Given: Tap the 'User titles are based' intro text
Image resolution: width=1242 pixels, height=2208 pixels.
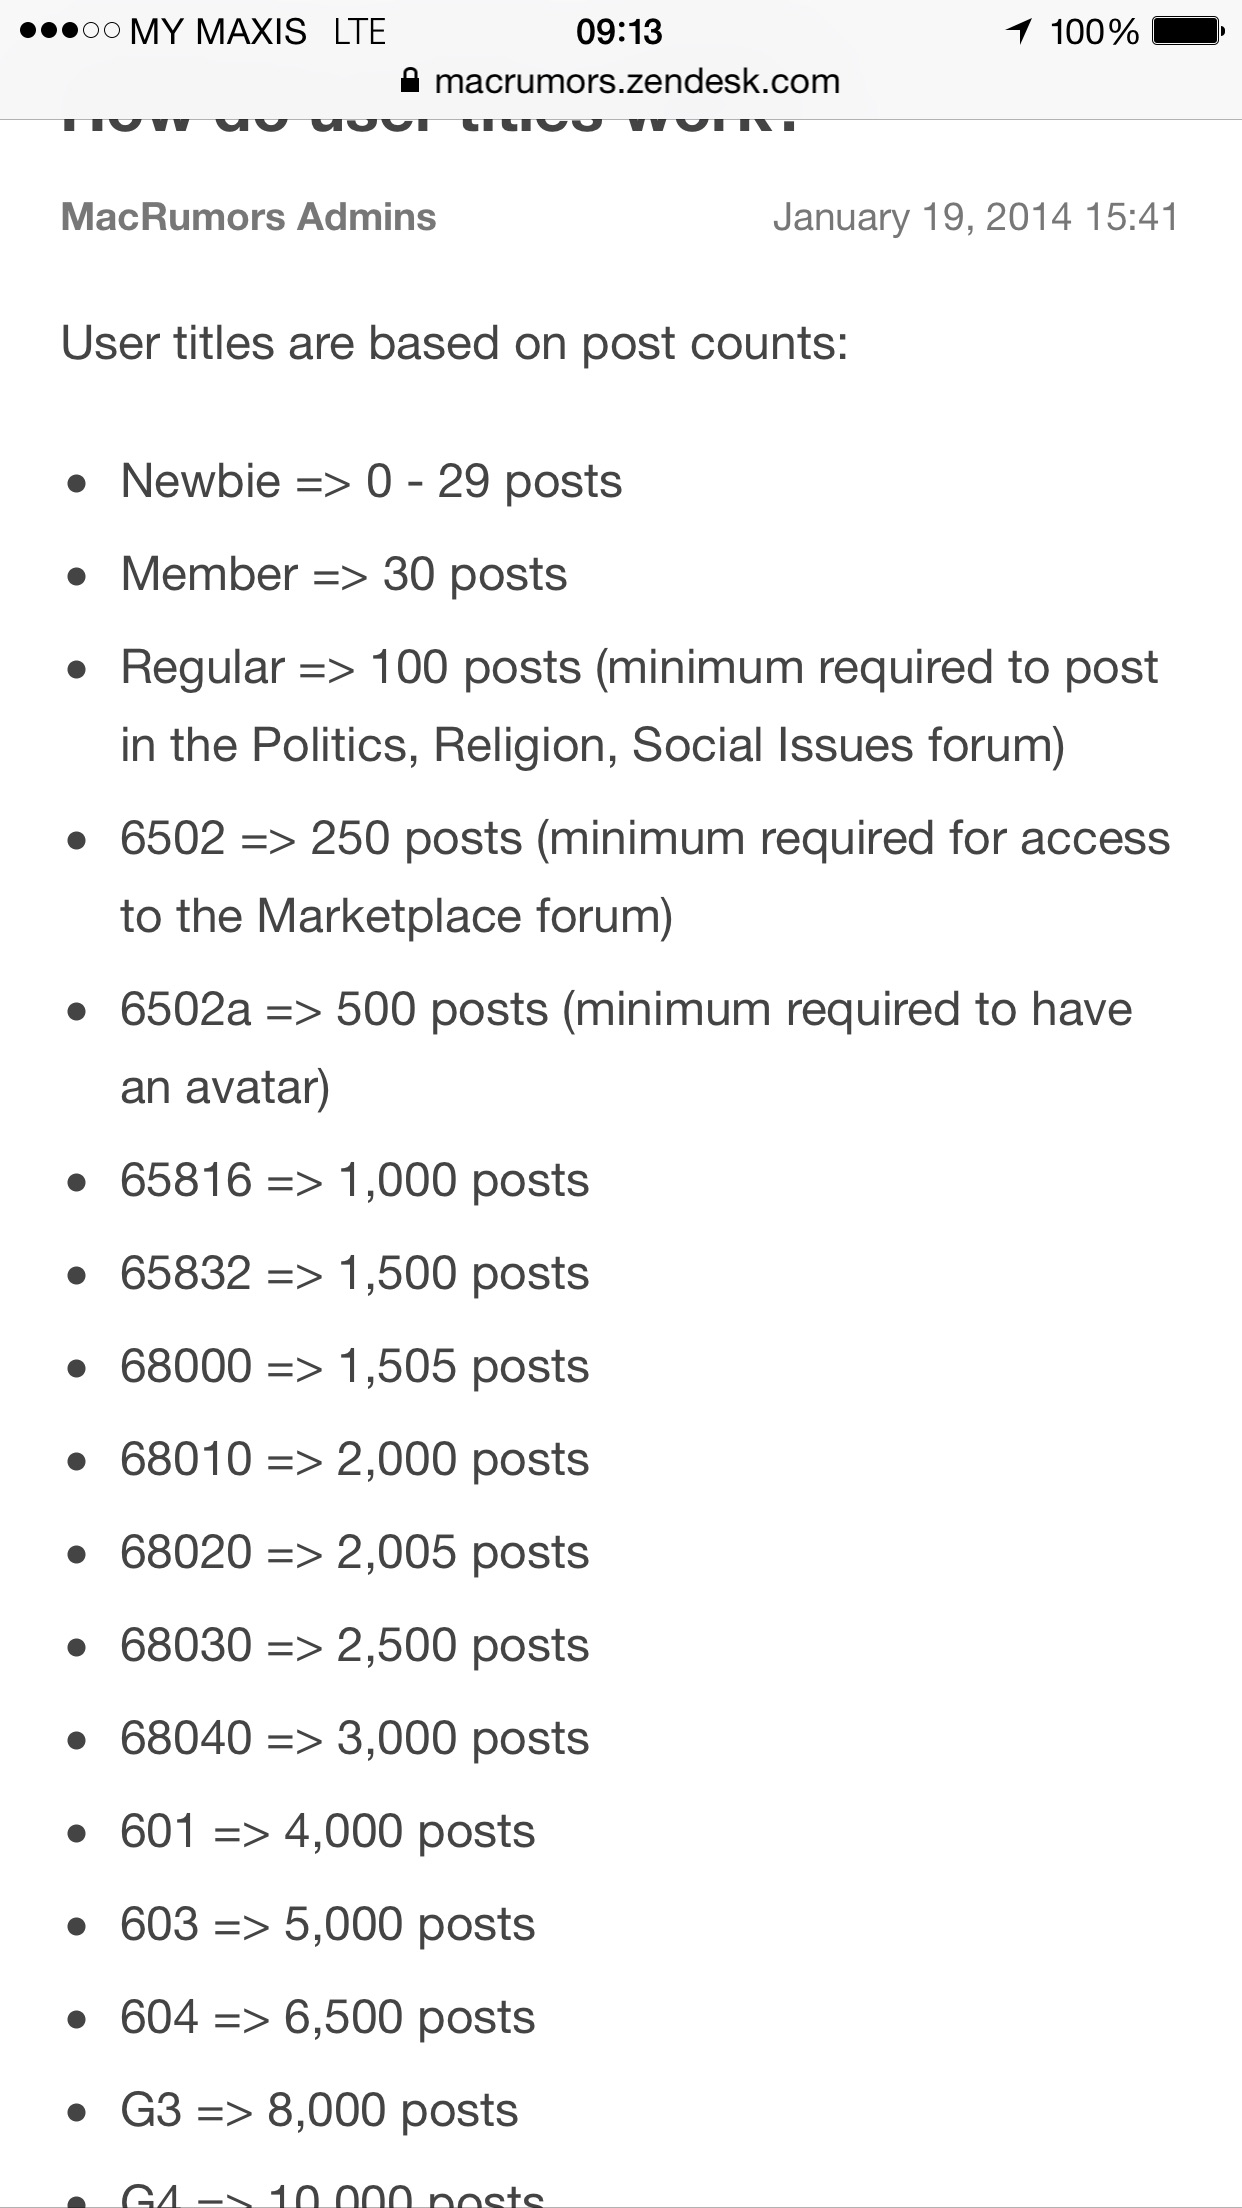Looking at the screenshot, I should tap(454, 343).
